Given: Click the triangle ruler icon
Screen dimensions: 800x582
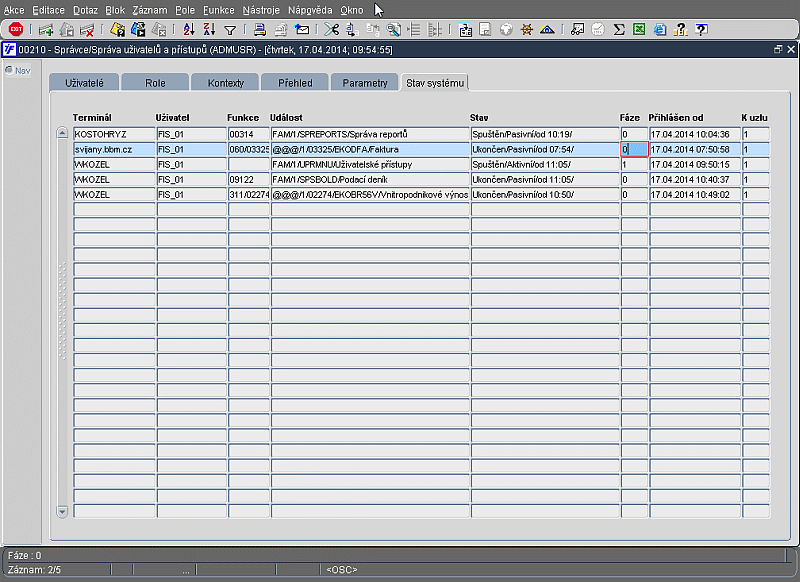Looking at the screenshot, I should pyautogui.click(x=547, y=30).
